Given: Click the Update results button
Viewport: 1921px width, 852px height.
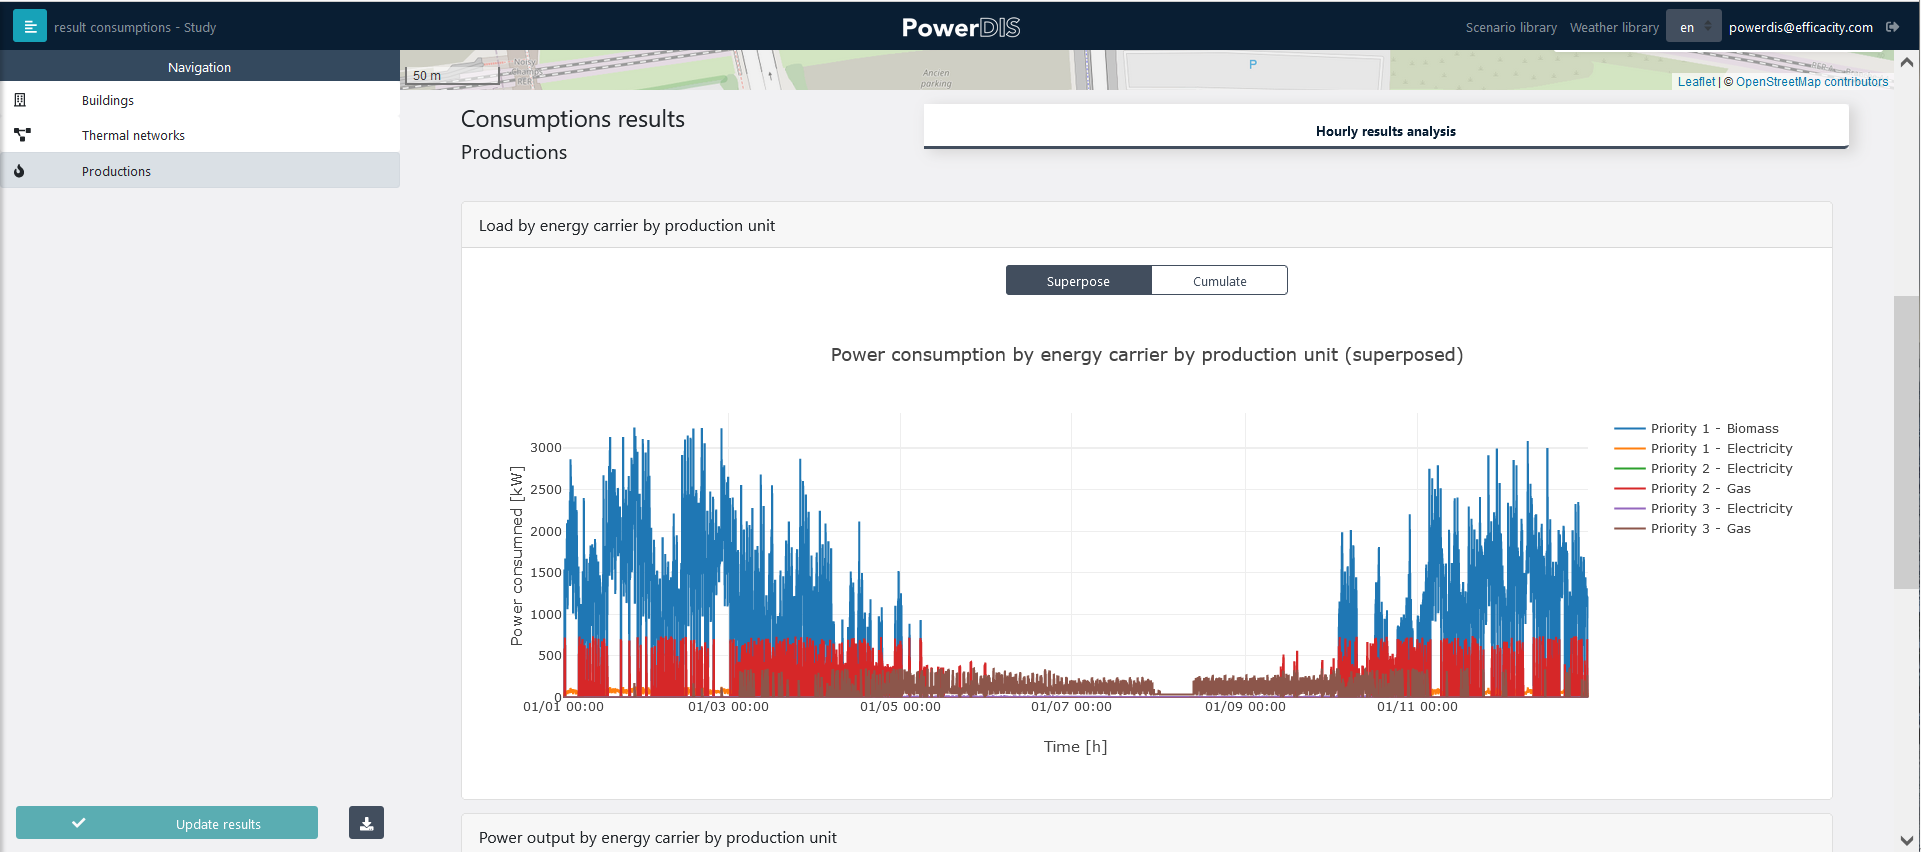Looking at the screenshot, I should point(167,823).
